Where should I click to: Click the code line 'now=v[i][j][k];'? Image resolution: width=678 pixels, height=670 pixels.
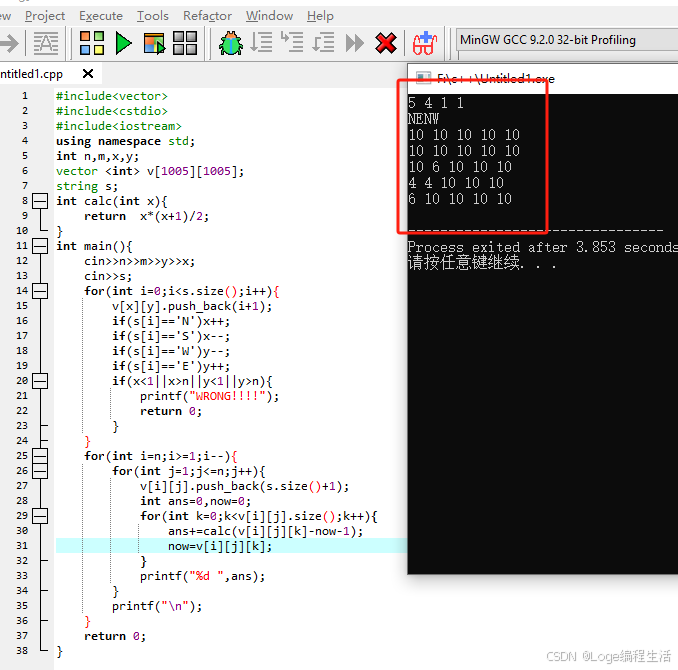pyautogui.click(x=220, y=546)
